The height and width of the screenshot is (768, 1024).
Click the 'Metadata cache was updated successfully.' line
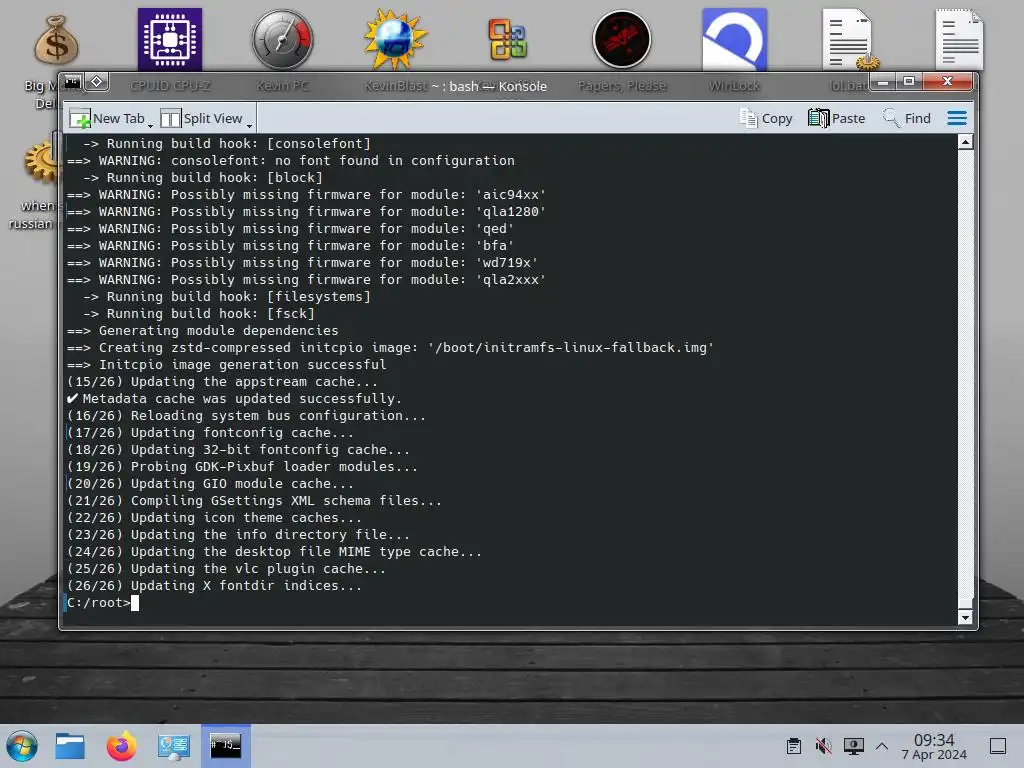coord(234,399)
